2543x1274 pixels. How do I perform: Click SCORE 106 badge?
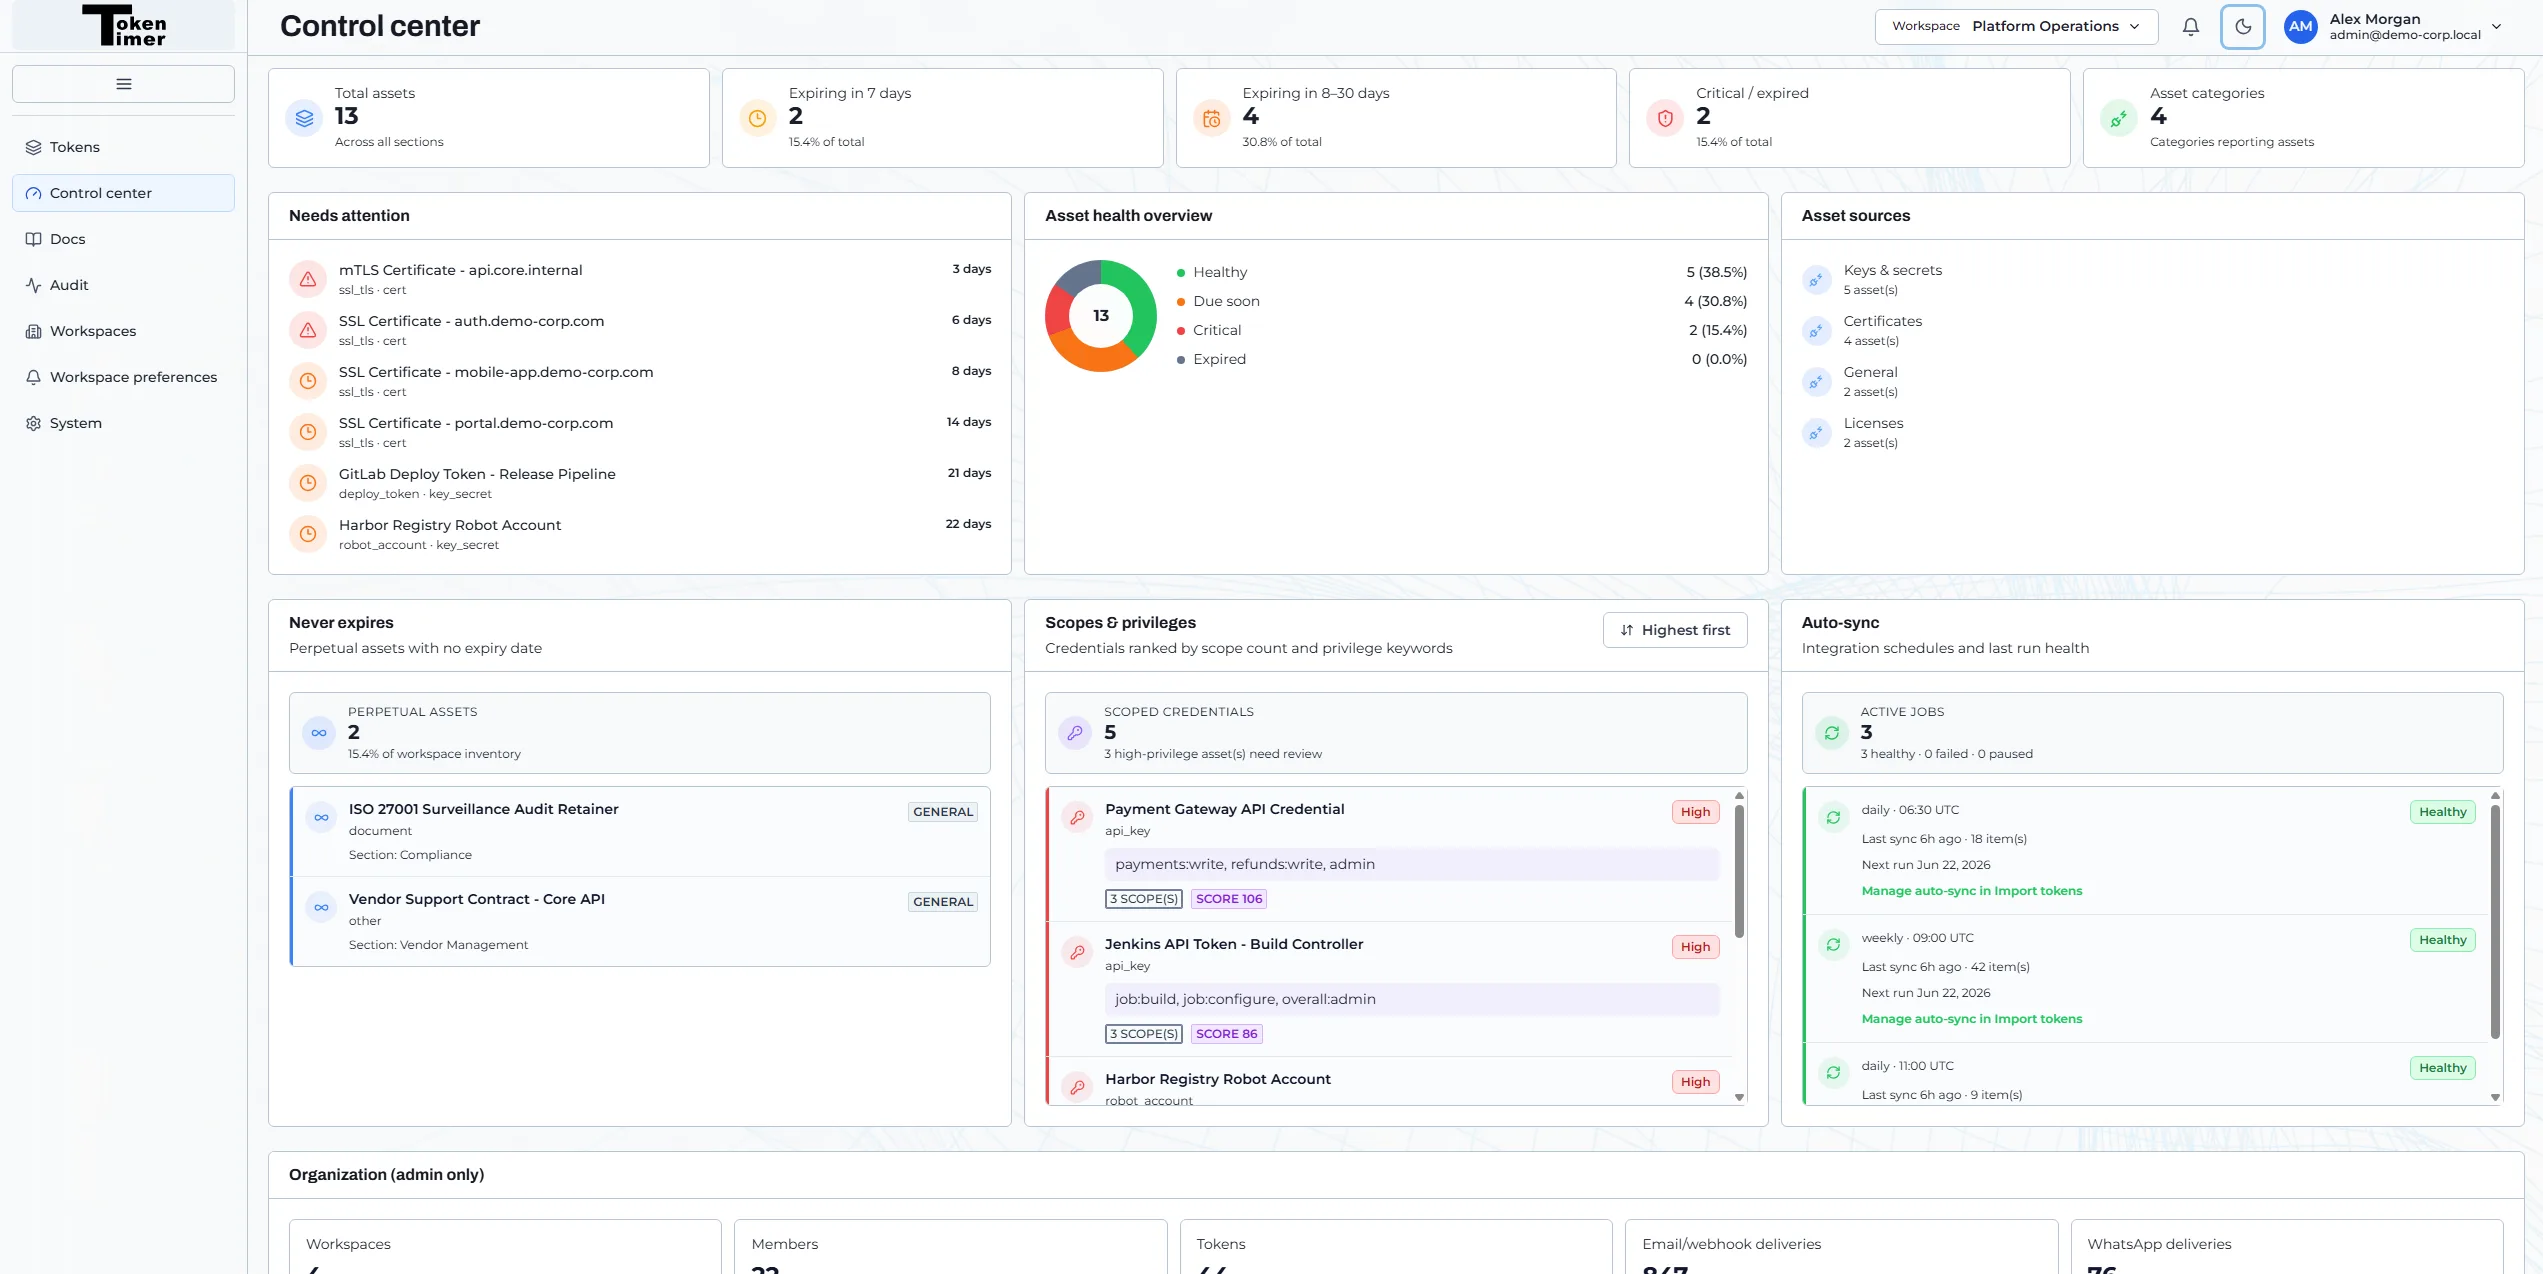tap(1229, 899)
